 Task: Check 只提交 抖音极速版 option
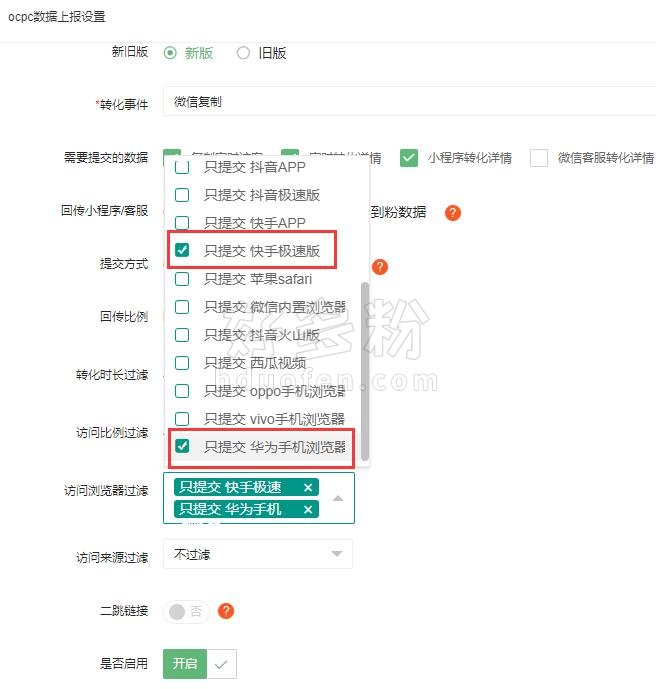point(182,195)
